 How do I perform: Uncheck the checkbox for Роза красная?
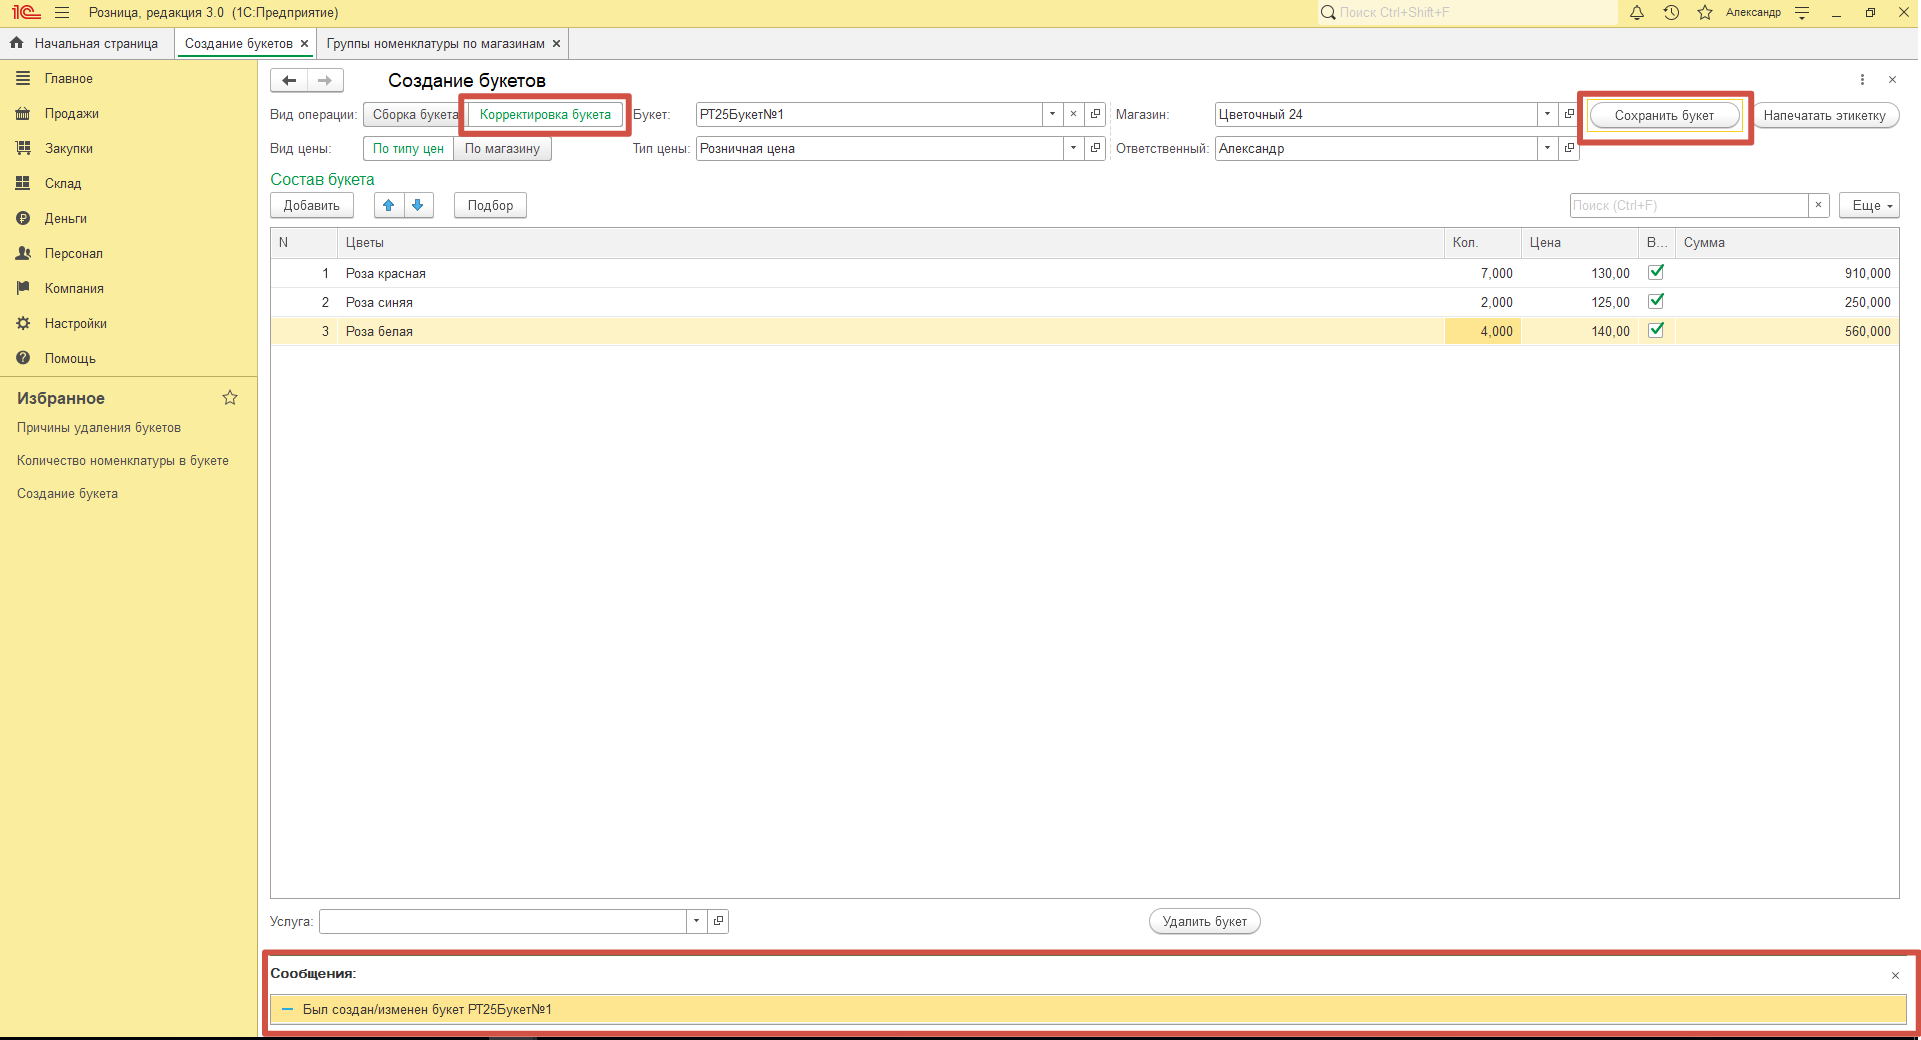(x=1656, y=272)
